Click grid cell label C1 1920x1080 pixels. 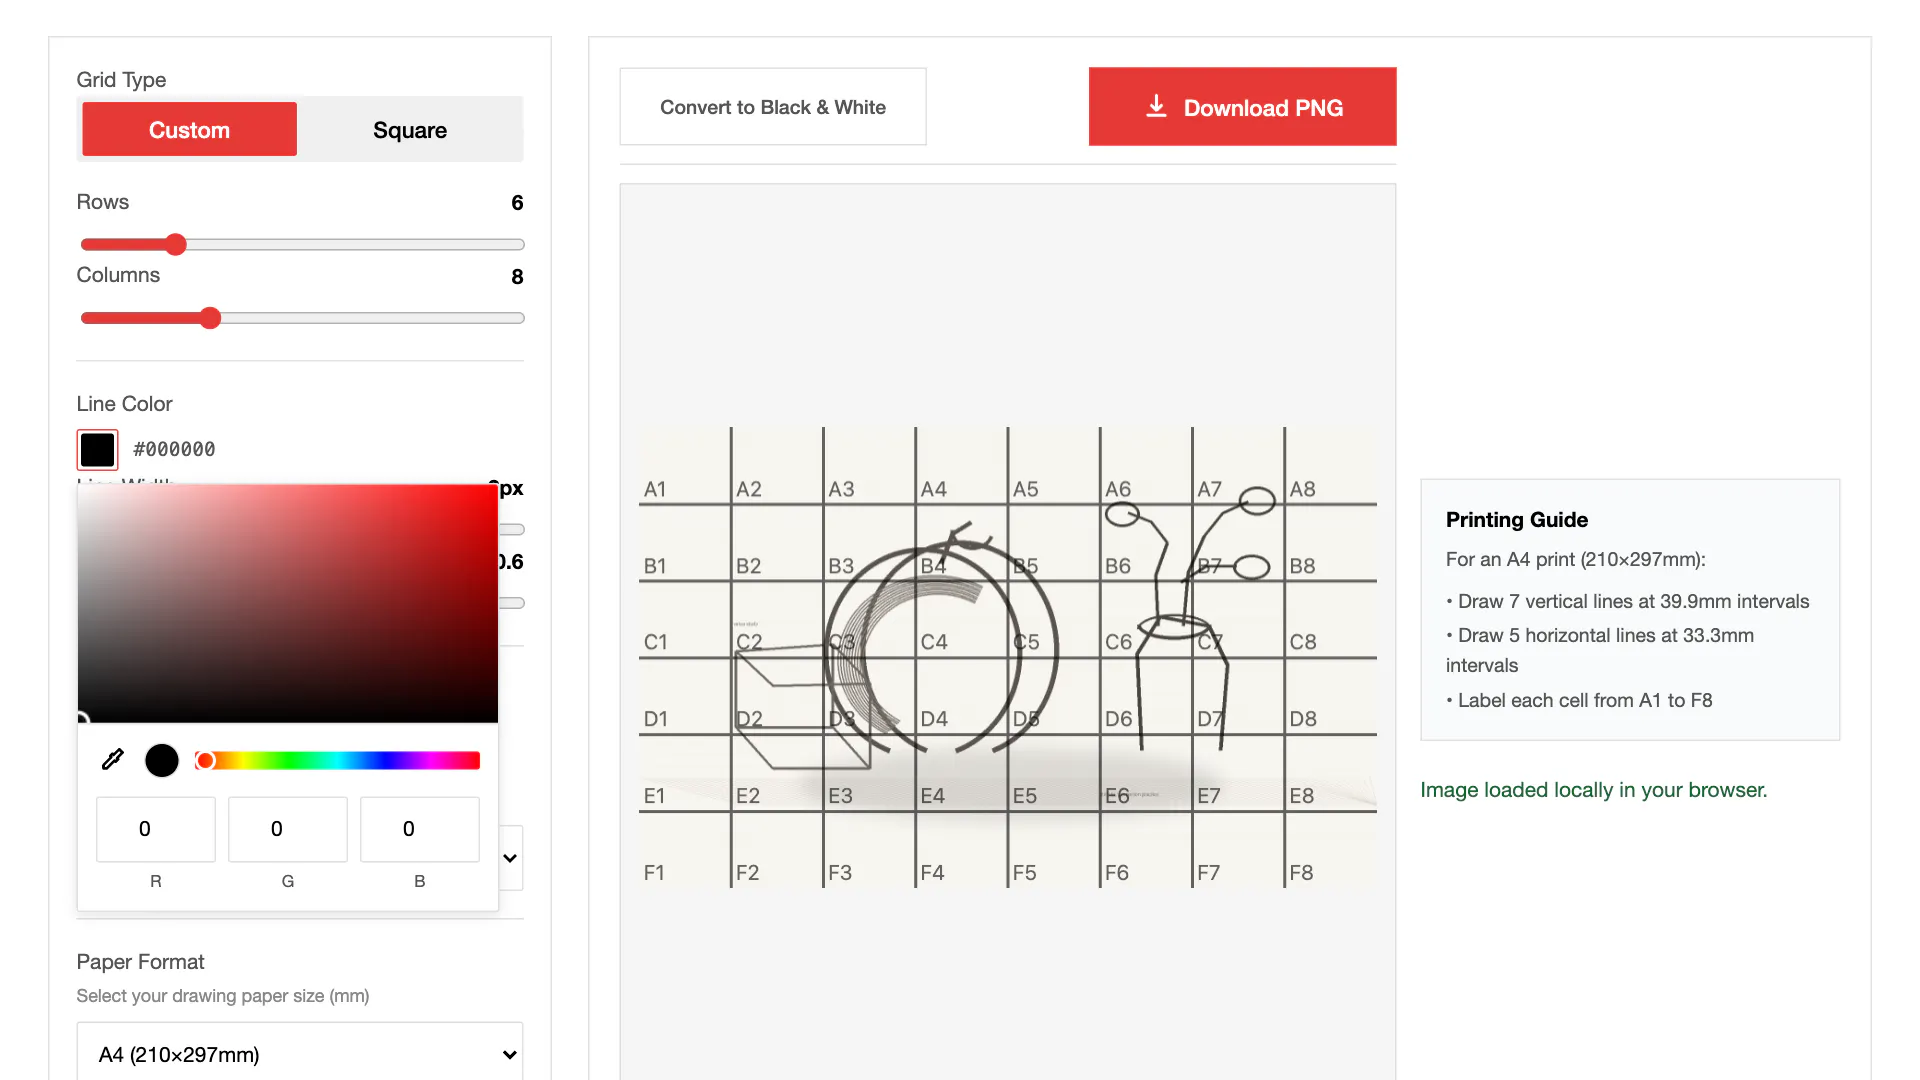[x=656, y=642]
